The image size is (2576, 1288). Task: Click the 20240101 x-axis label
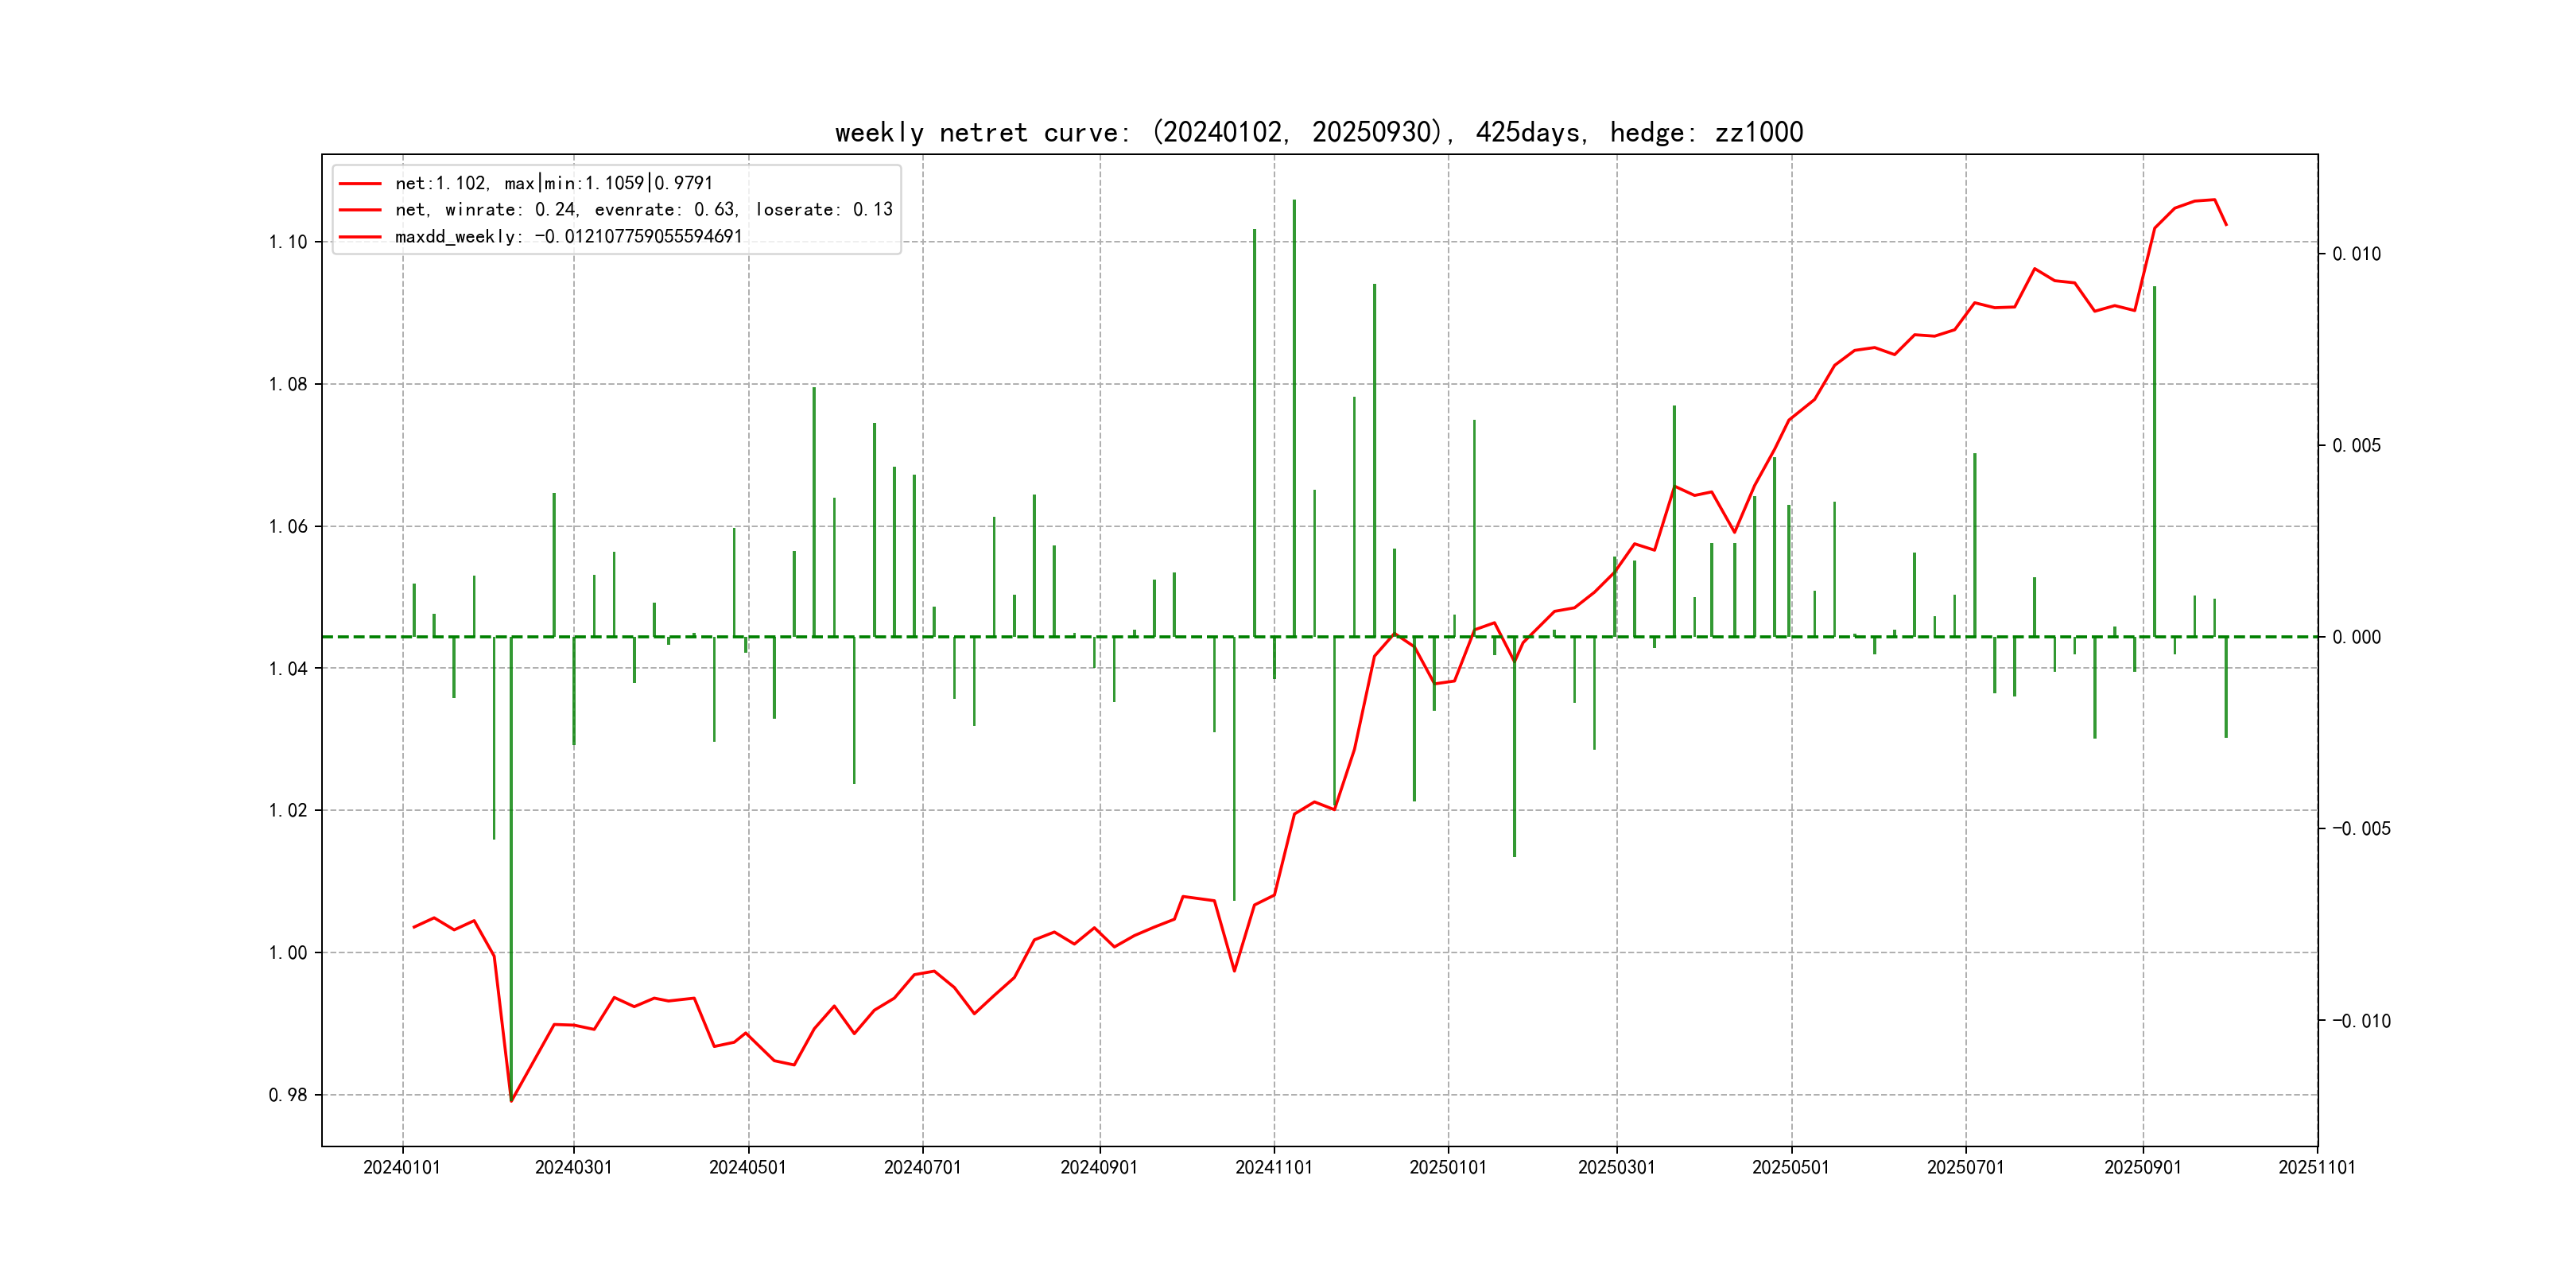click(402, 1168)
